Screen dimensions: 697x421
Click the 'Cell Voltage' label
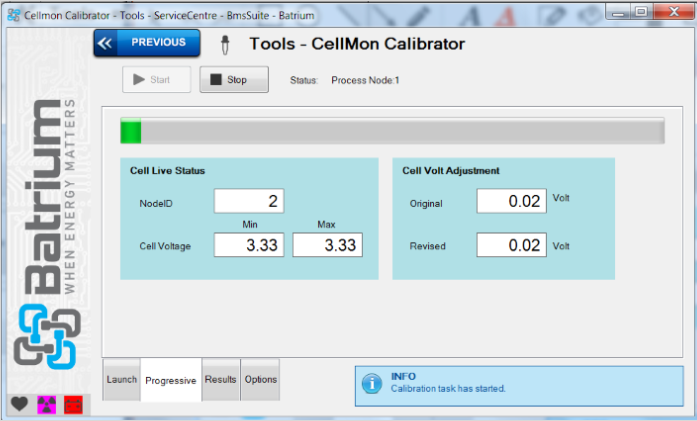pos(165,246)
